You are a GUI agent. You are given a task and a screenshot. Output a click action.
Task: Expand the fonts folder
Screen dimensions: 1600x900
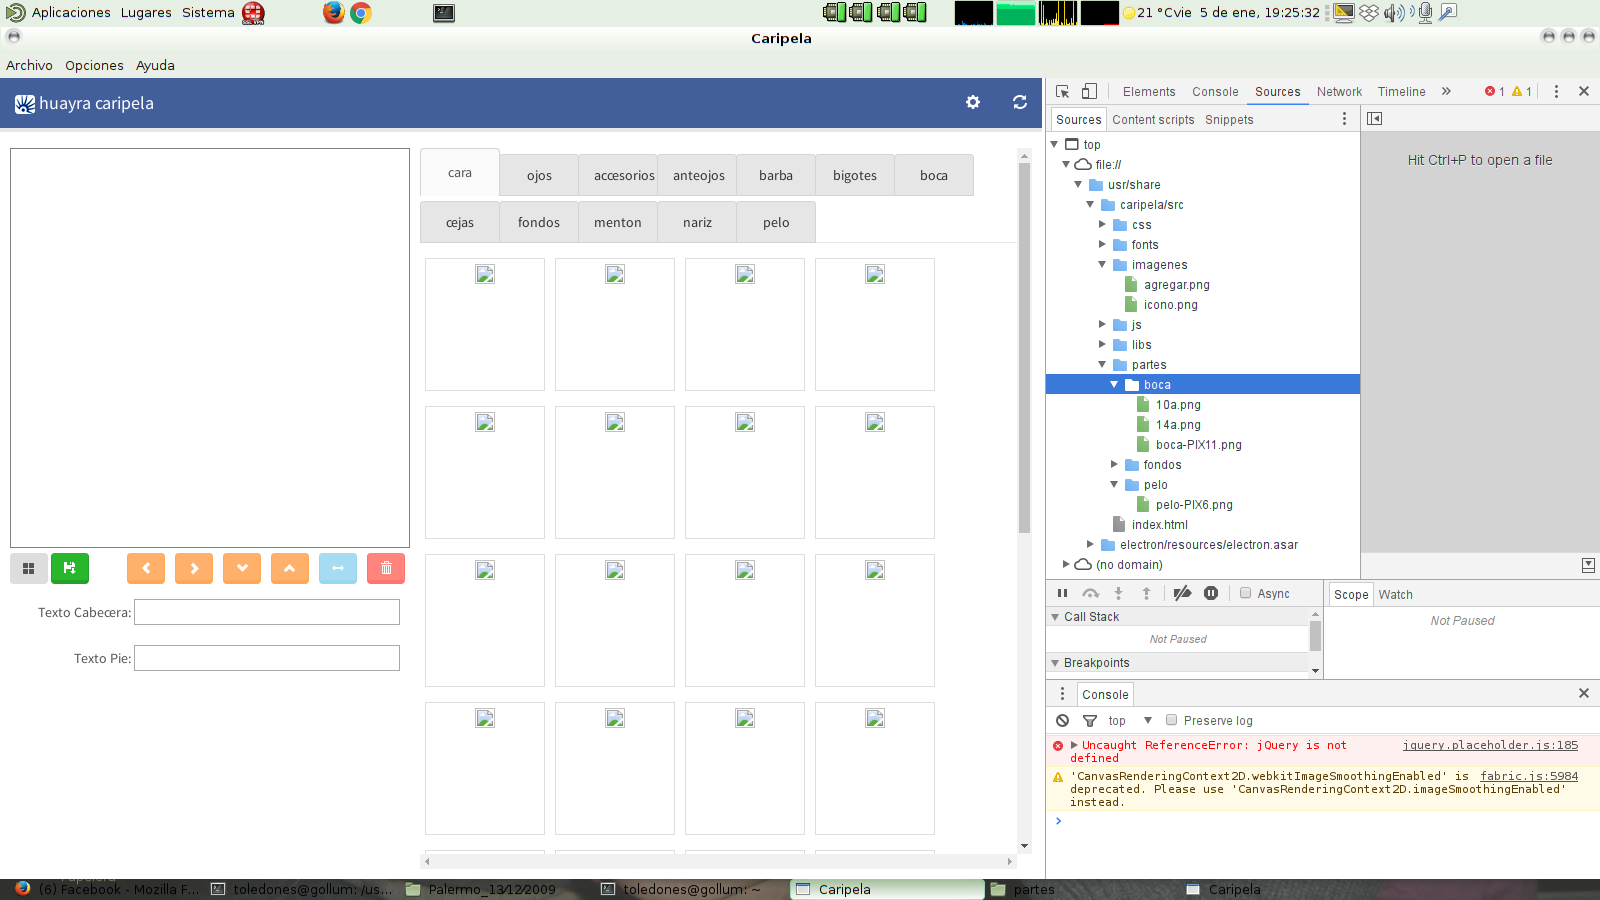[1102, 244]
